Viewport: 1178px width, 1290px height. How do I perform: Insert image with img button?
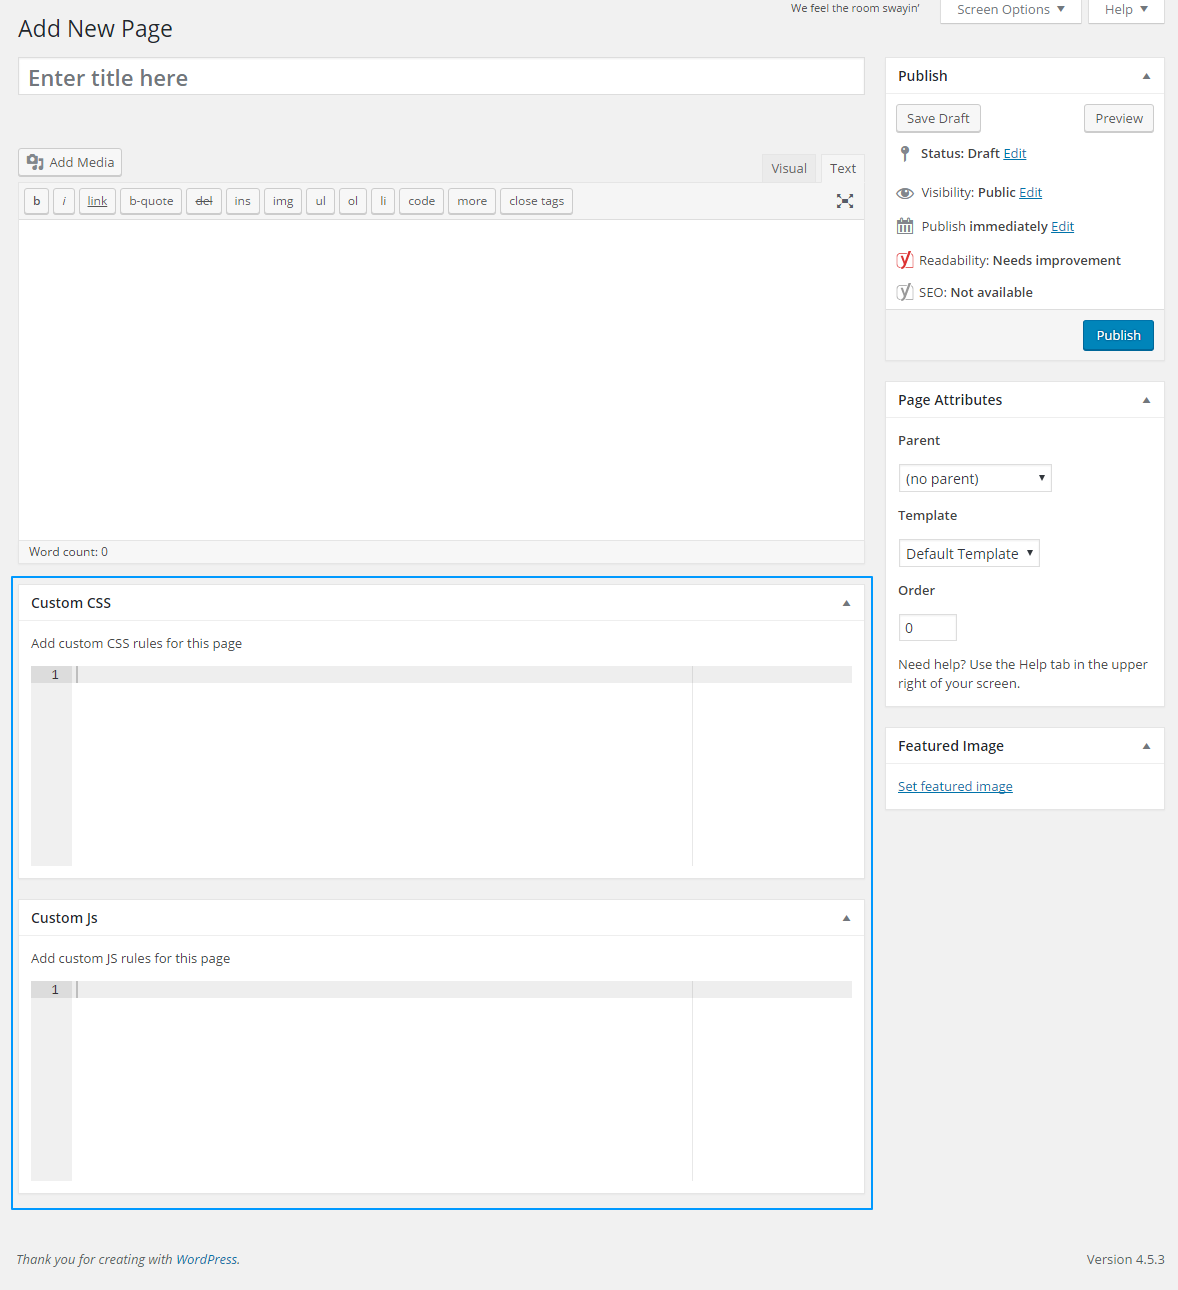(283, 201)
